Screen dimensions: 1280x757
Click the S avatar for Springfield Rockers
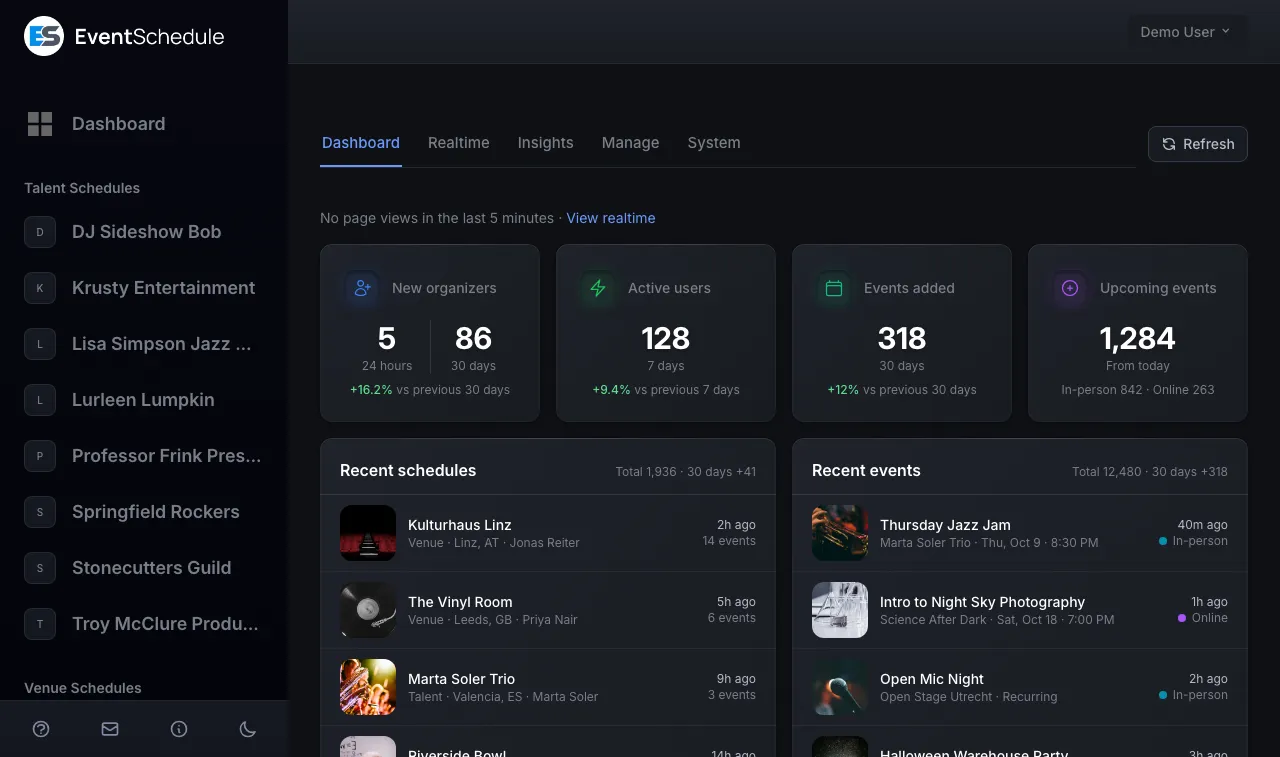pyautogui.click(x=40, y=512)
